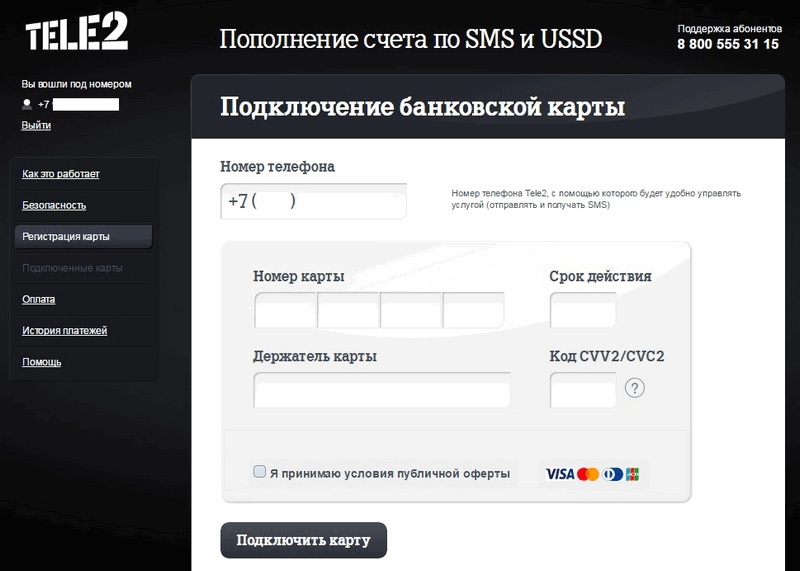Click the MasterCard logo
Screen dimensions: 800x571
[588, 474]
